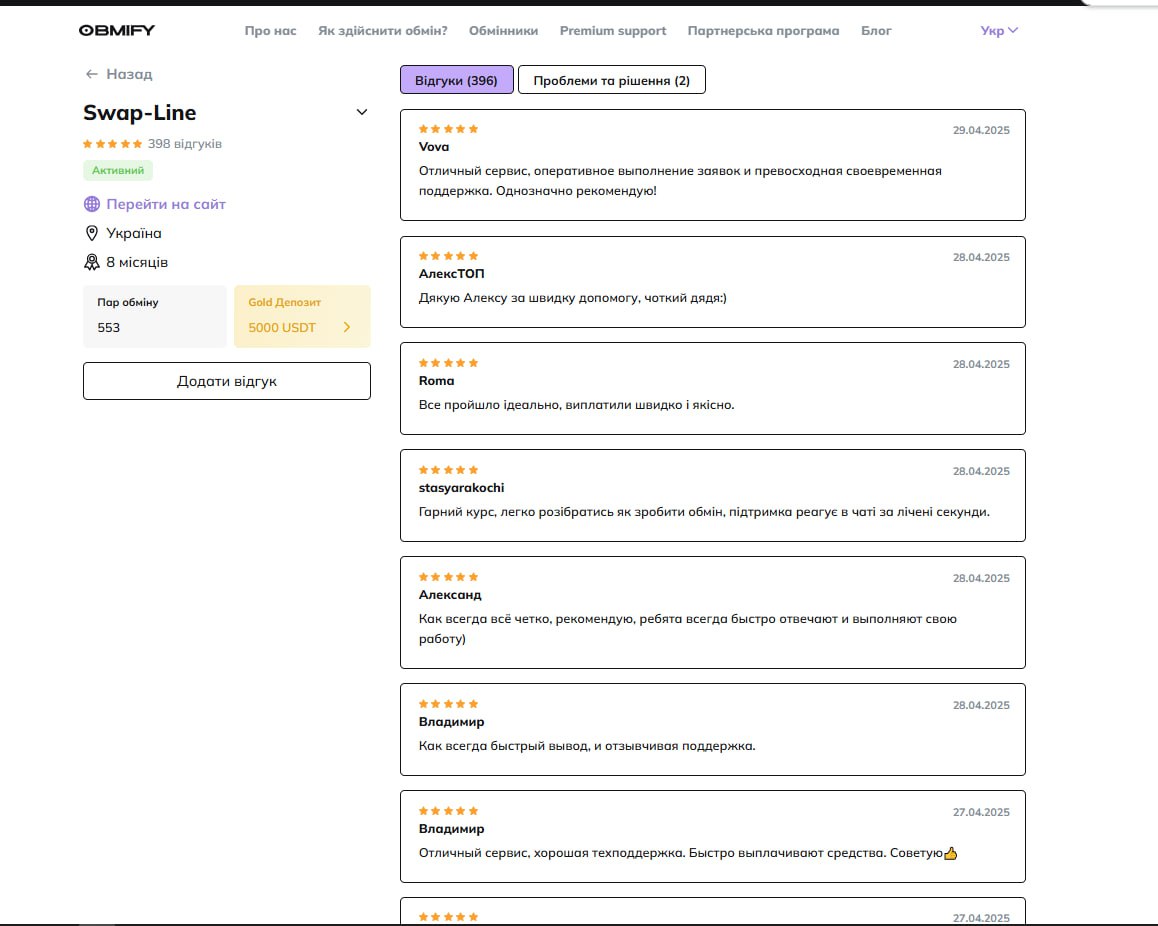Click the star rating on stasyarakochi's review
This screenshot has width=1158, height=926.
click(x=448, y=470)
